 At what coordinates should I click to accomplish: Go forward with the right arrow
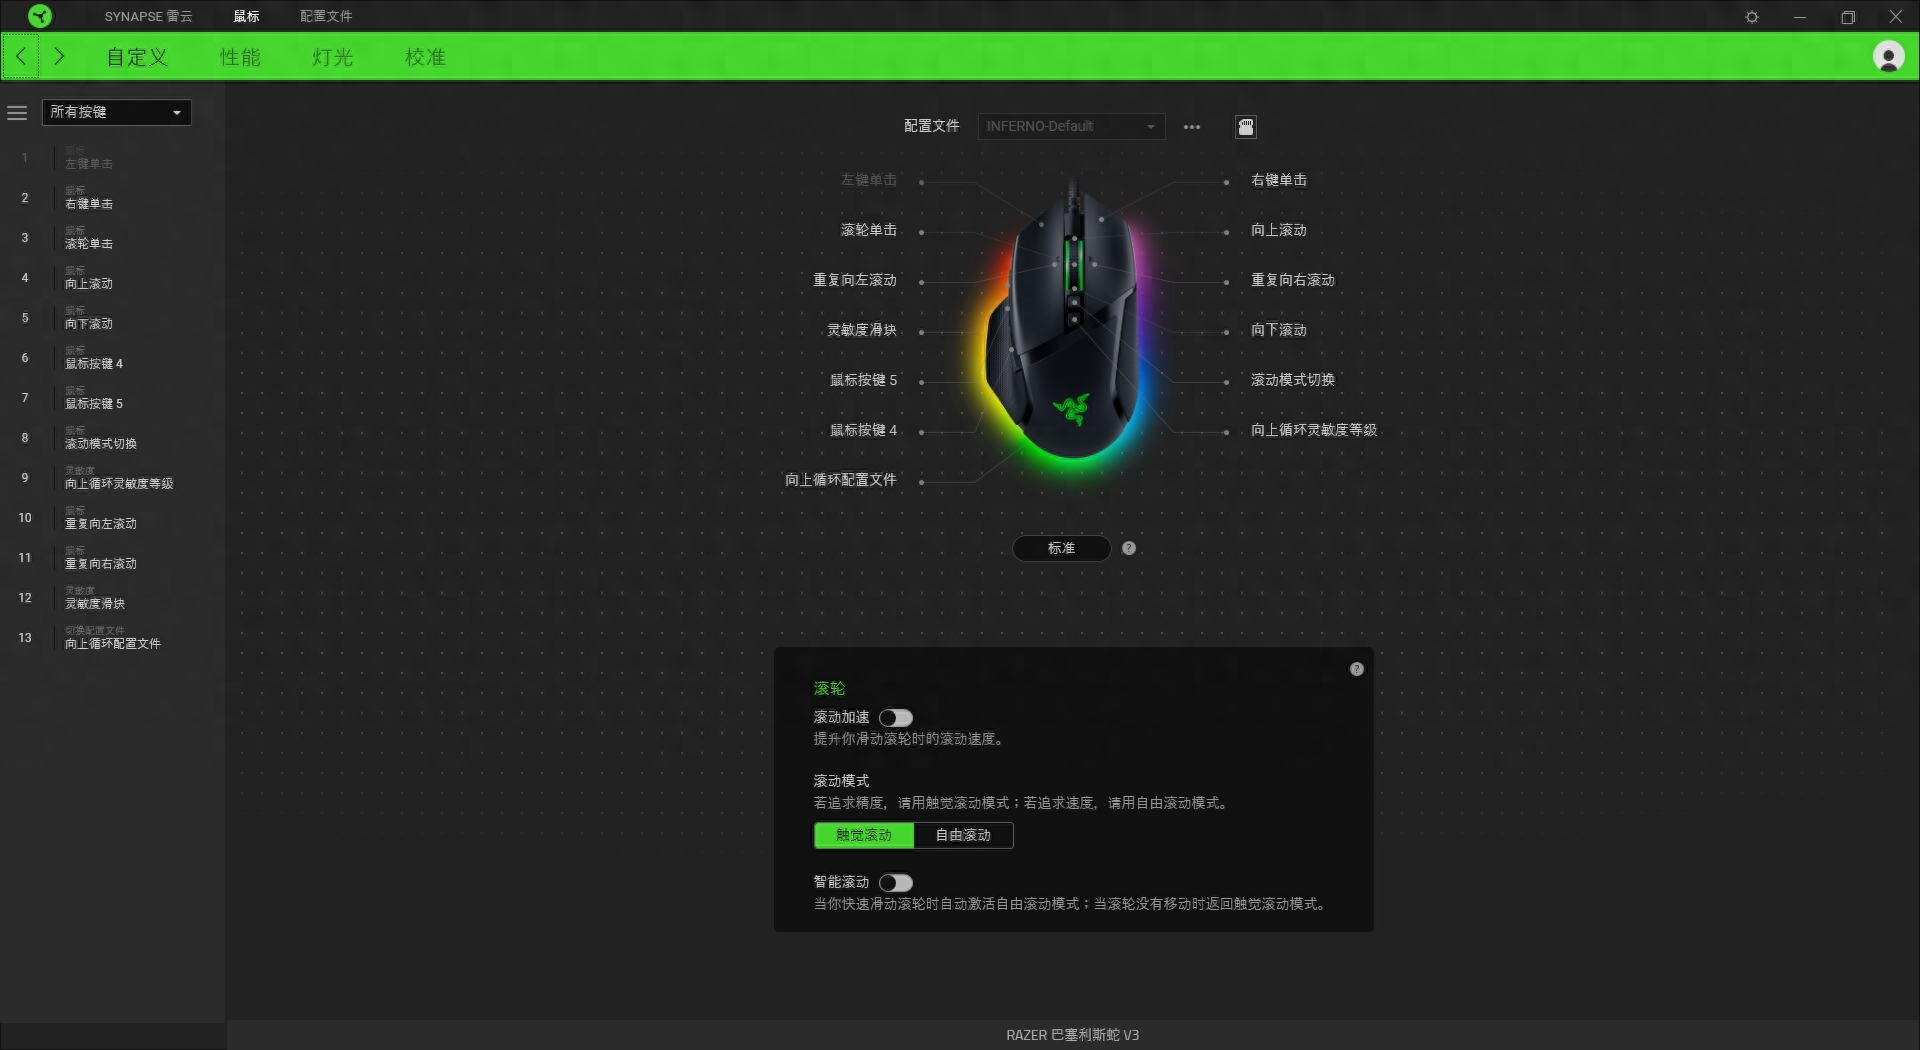[x=59, y=57]
